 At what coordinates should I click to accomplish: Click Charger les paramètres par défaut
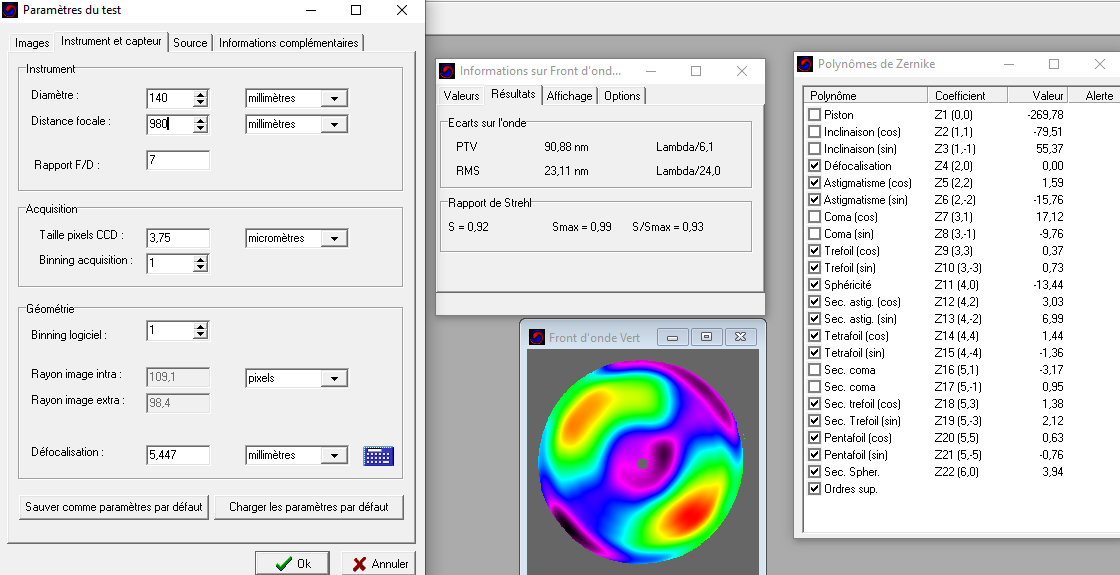coord(309,507)
